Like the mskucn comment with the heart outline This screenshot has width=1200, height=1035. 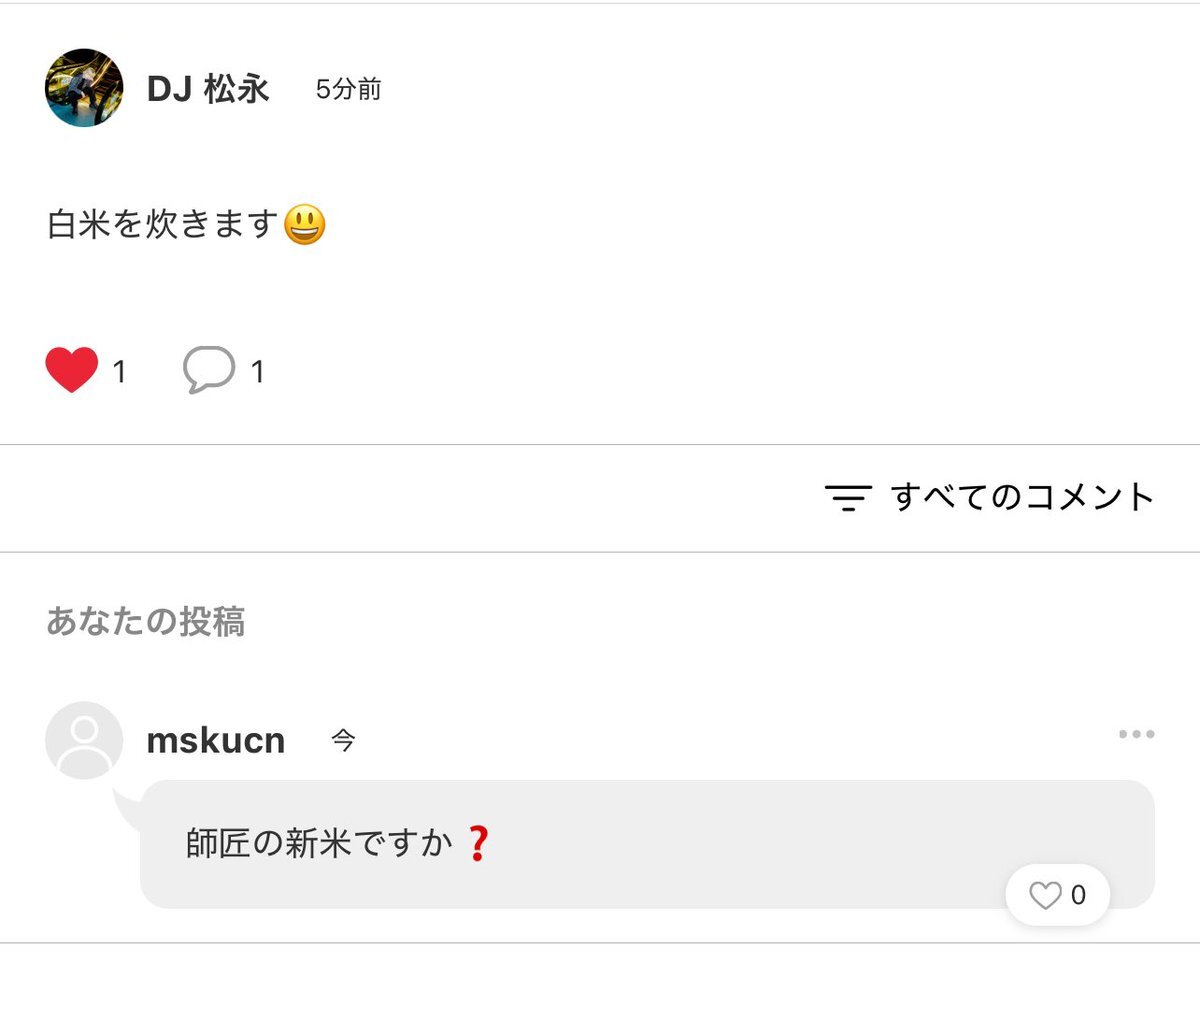pyautogui.click(x=1045, y=895)
